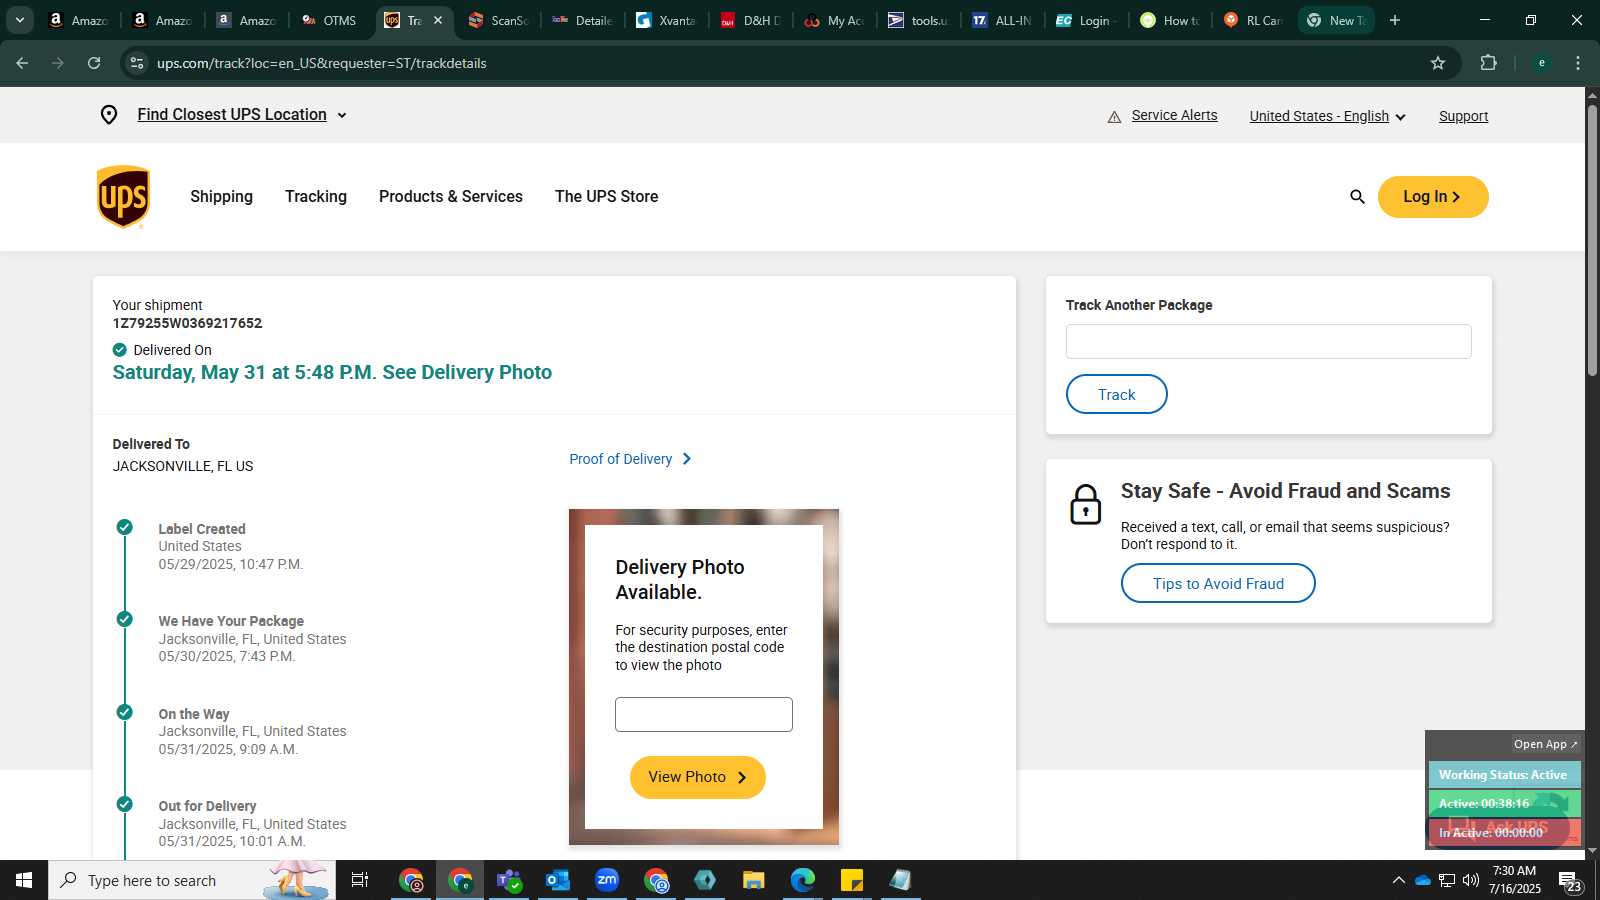Click the Track button

pyautogui.click(x=1116, y=394)
